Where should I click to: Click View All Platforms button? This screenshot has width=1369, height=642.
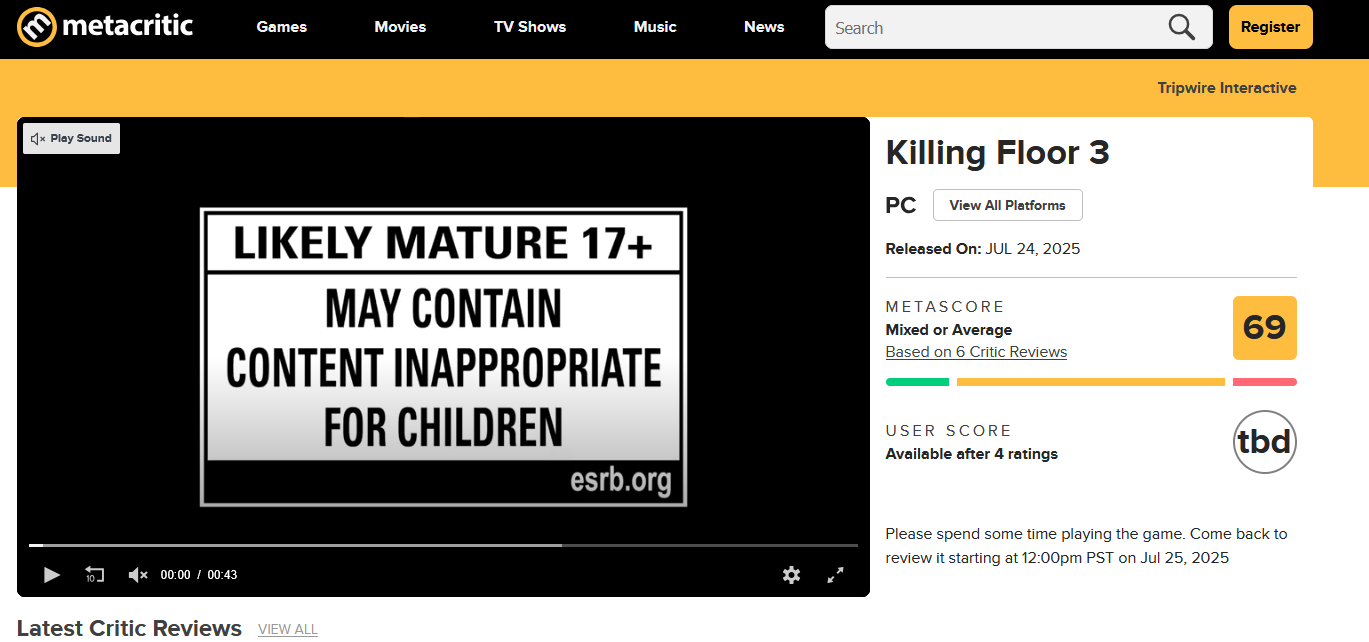[x=1007, y=205]
